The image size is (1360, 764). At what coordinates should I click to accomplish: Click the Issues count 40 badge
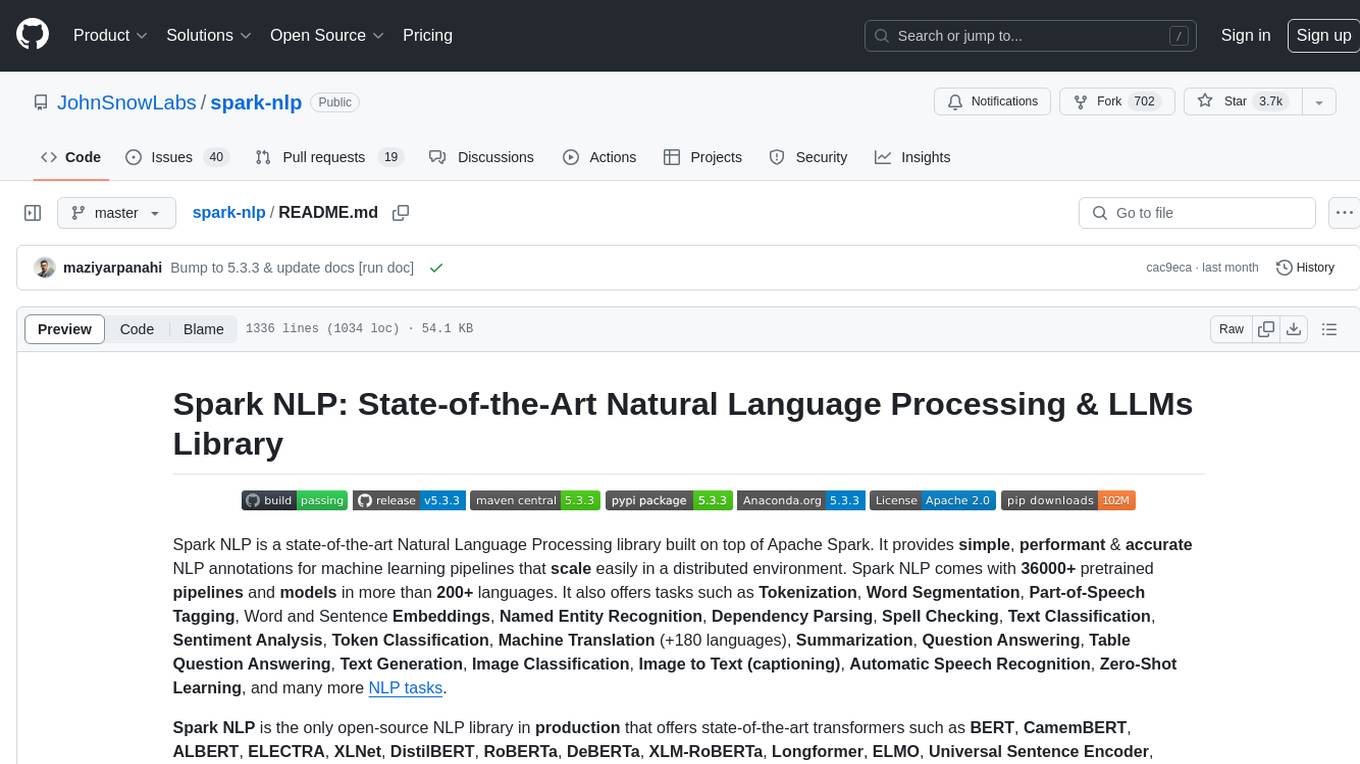[x=215, y=157]
